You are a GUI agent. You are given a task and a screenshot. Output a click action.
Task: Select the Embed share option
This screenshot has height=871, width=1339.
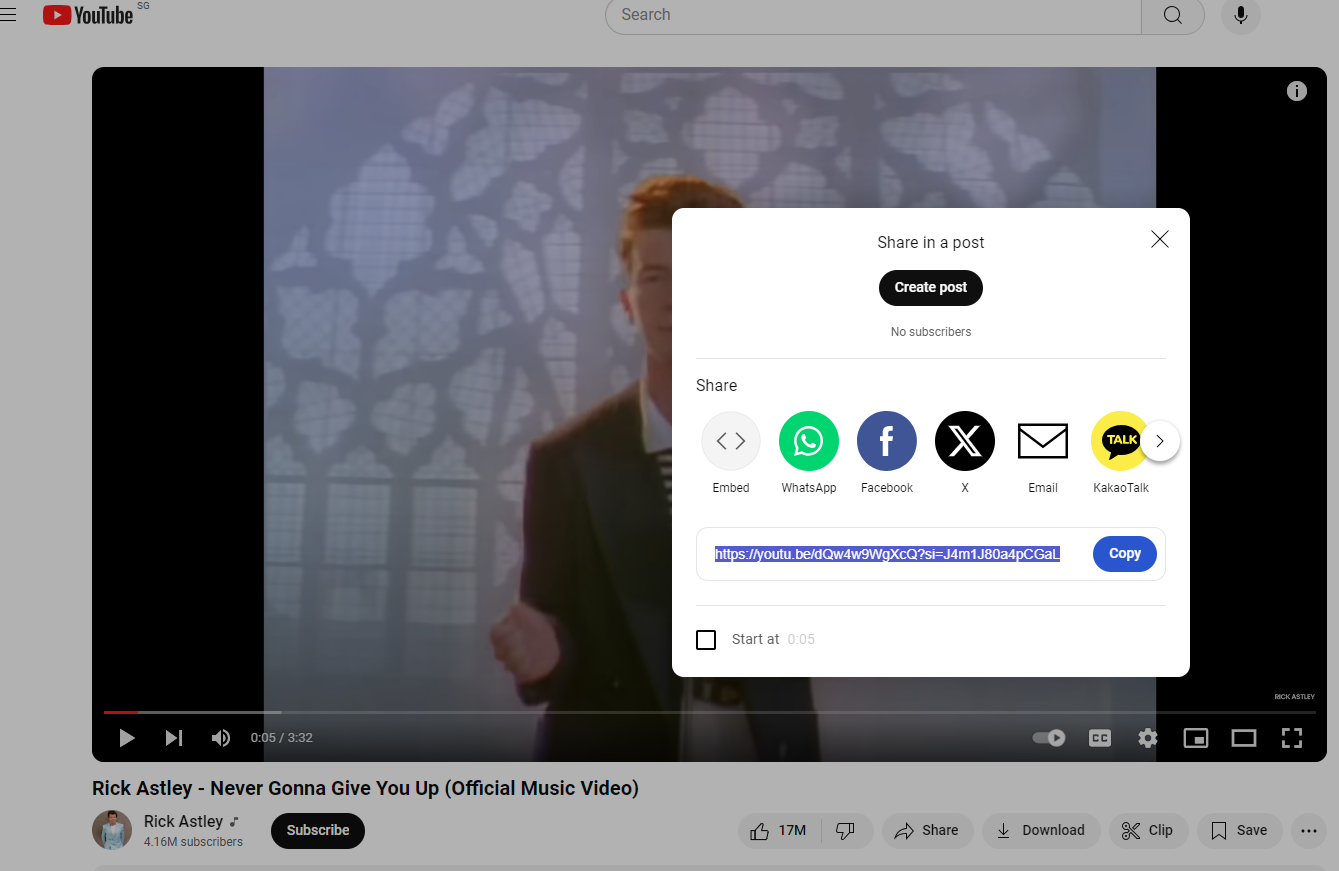click(731, 452)
